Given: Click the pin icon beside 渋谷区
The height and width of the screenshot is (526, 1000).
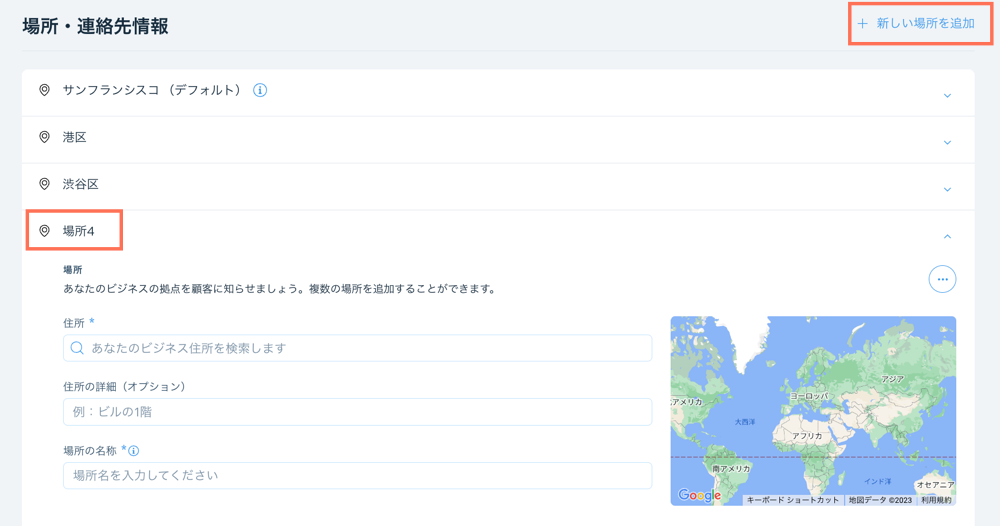Looking at the screenshot, I should pyautogui.click(x=44, y=184).
